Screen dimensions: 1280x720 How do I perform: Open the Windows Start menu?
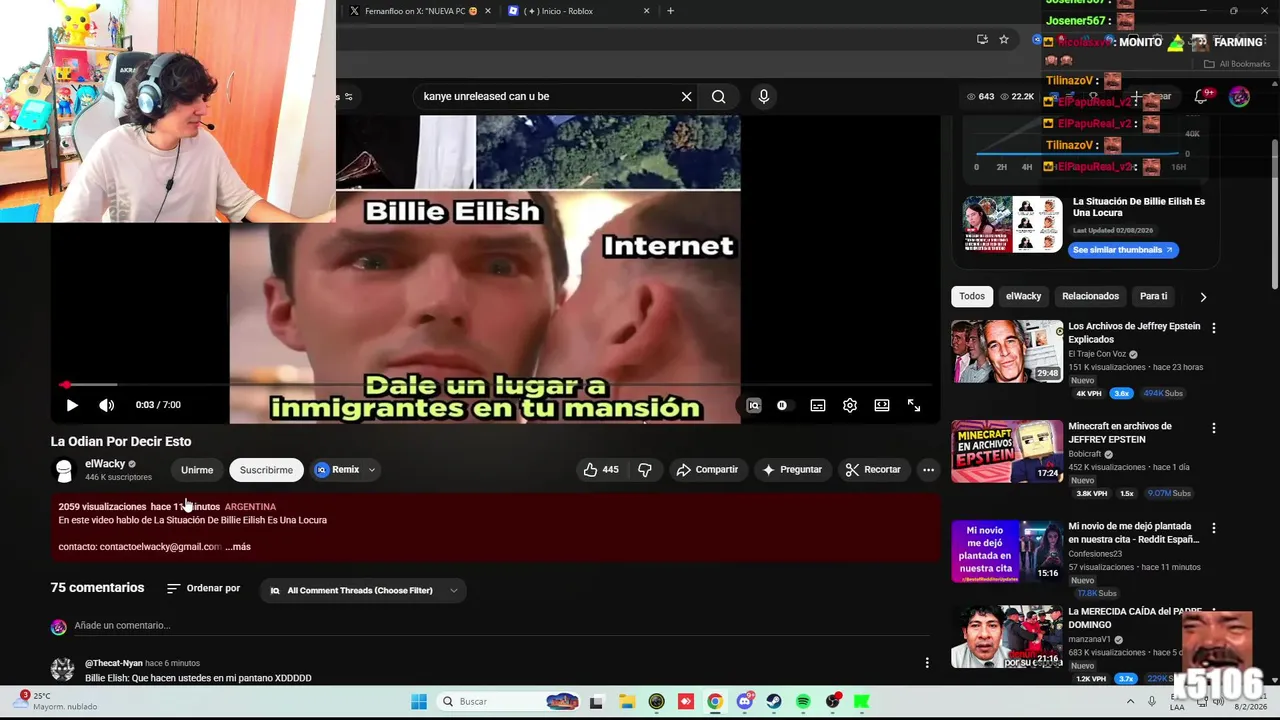point(419,701)
